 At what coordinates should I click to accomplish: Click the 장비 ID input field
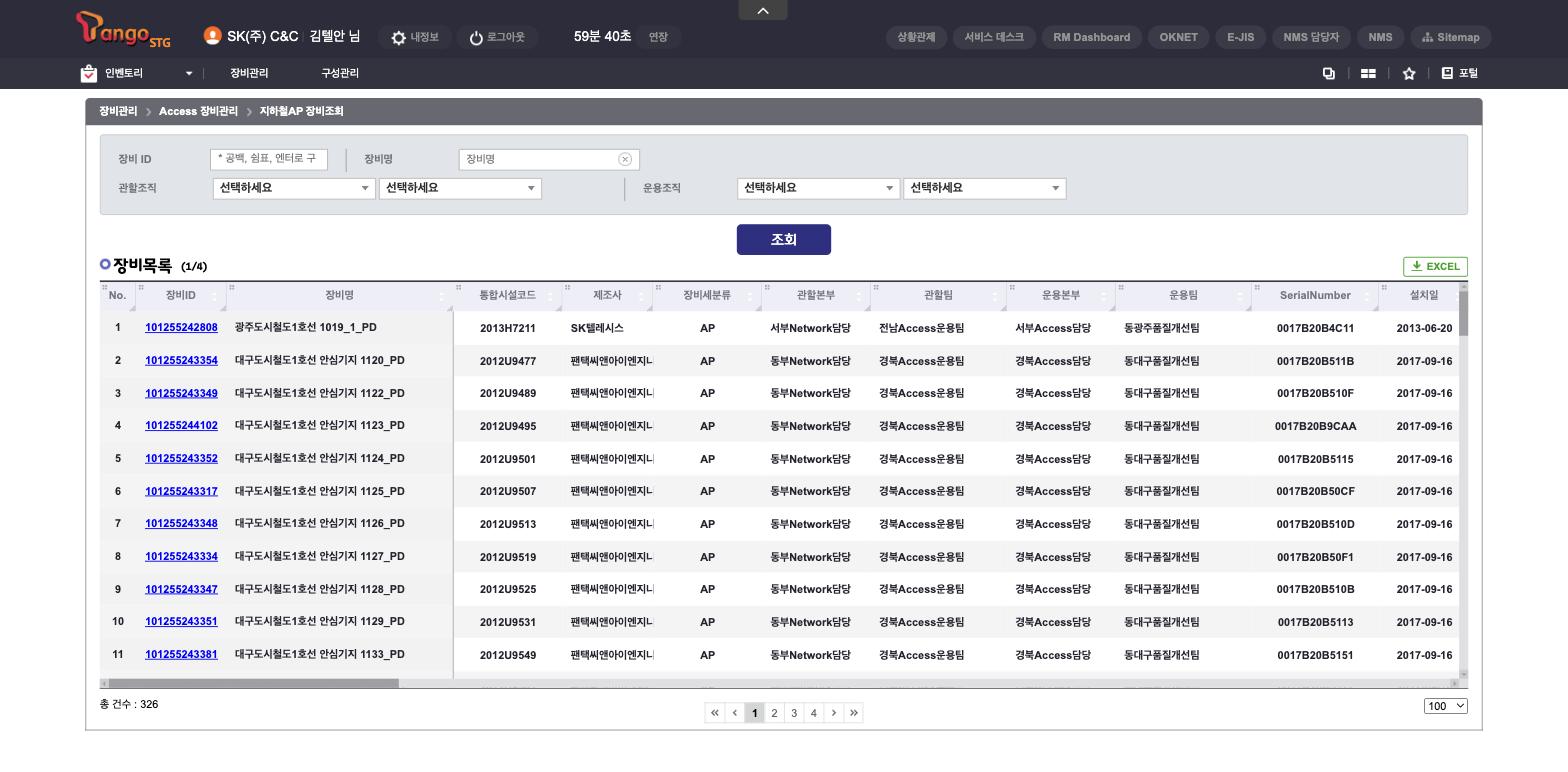[x=269, y=159]
